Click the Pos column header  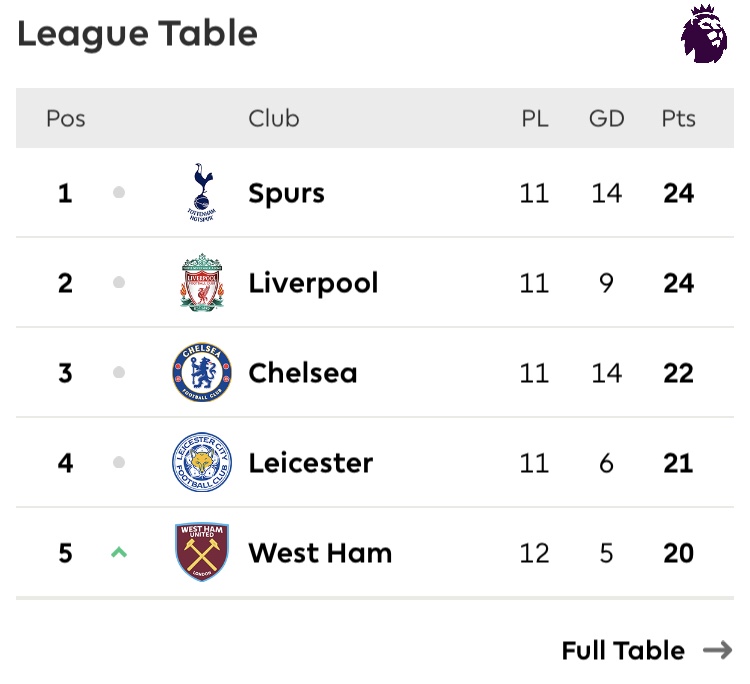coord(66,118)
